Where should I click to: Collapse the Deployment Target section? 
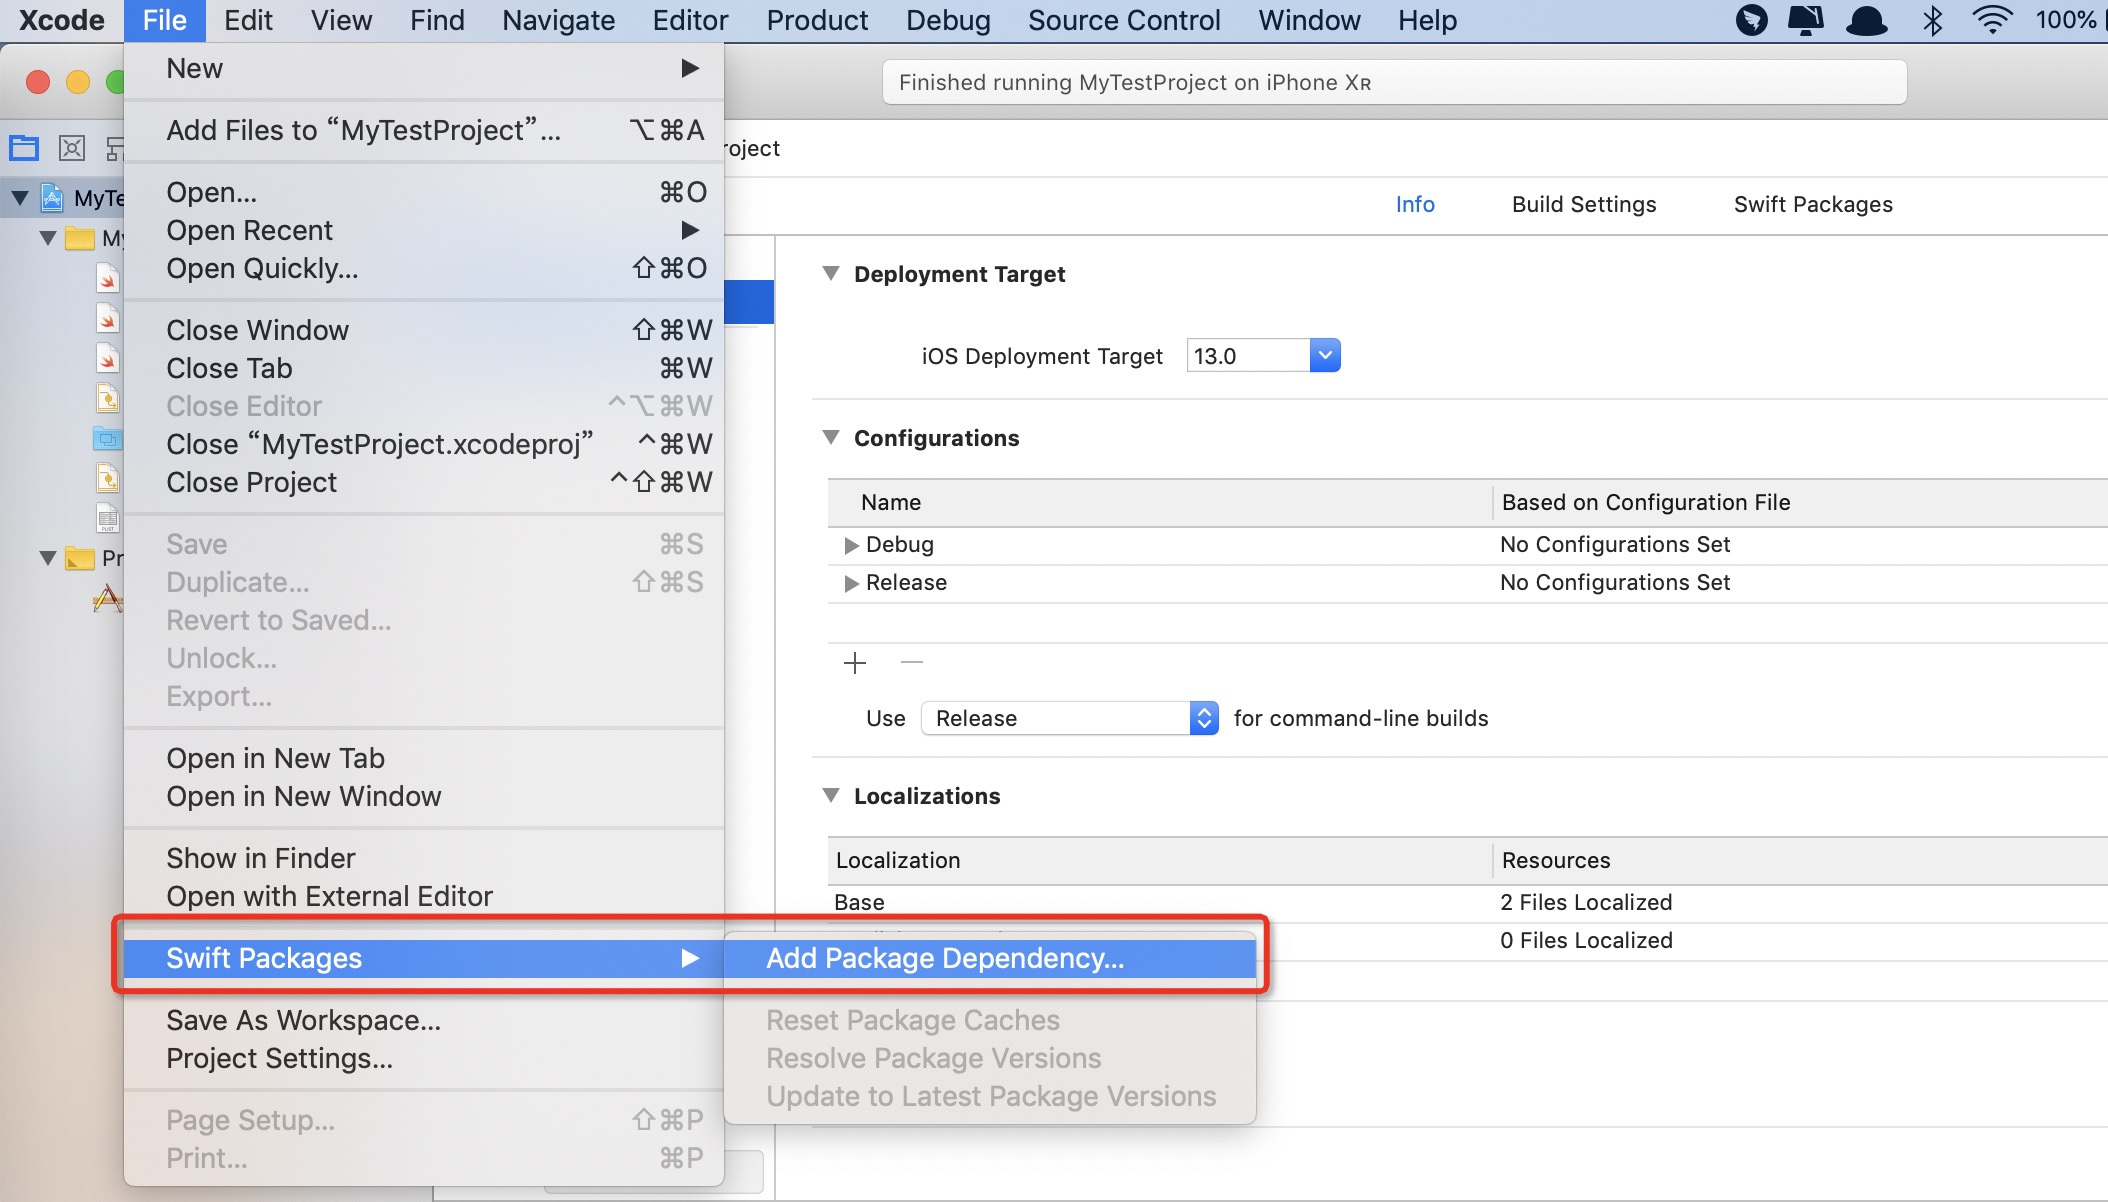[x=830, y=273]
